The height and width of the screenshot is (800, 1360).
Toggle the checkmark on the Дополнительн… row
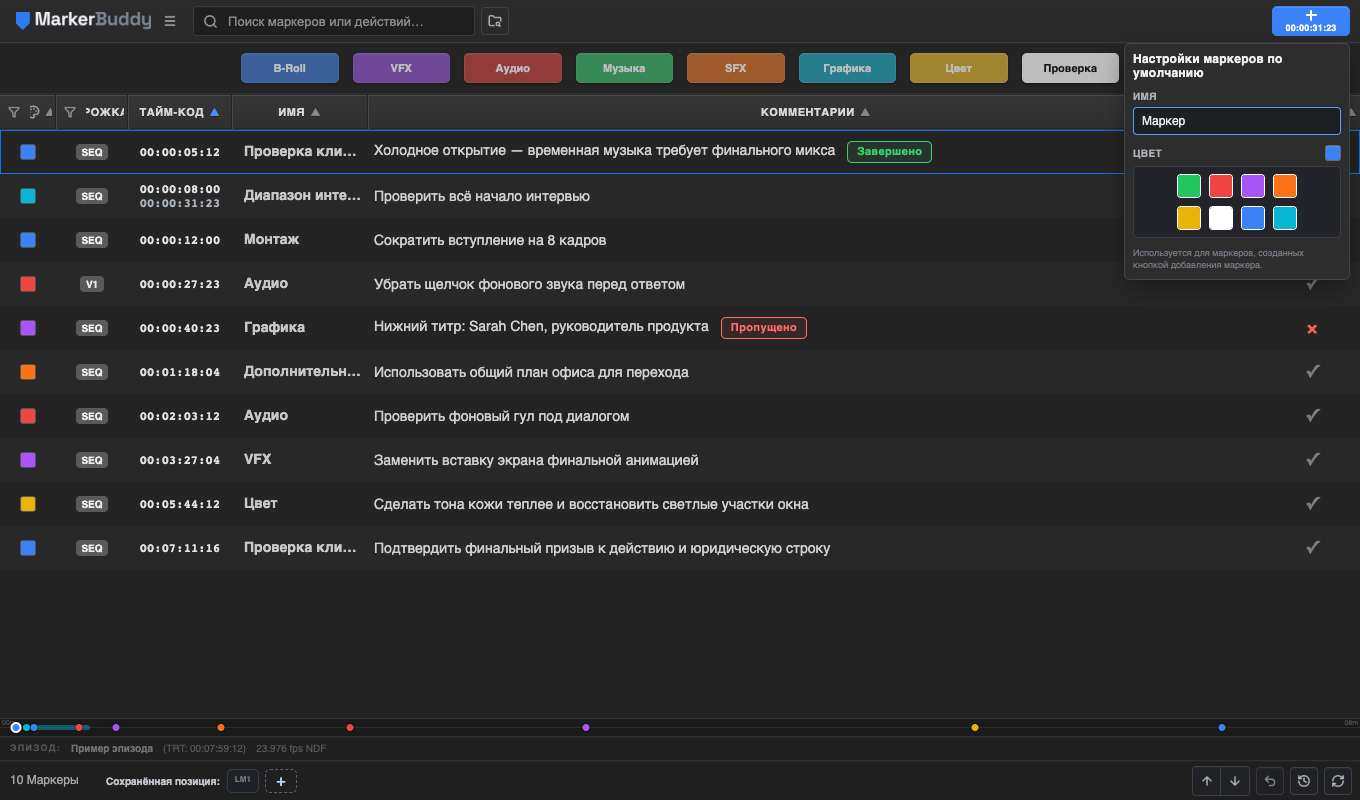coord(1313,371)
